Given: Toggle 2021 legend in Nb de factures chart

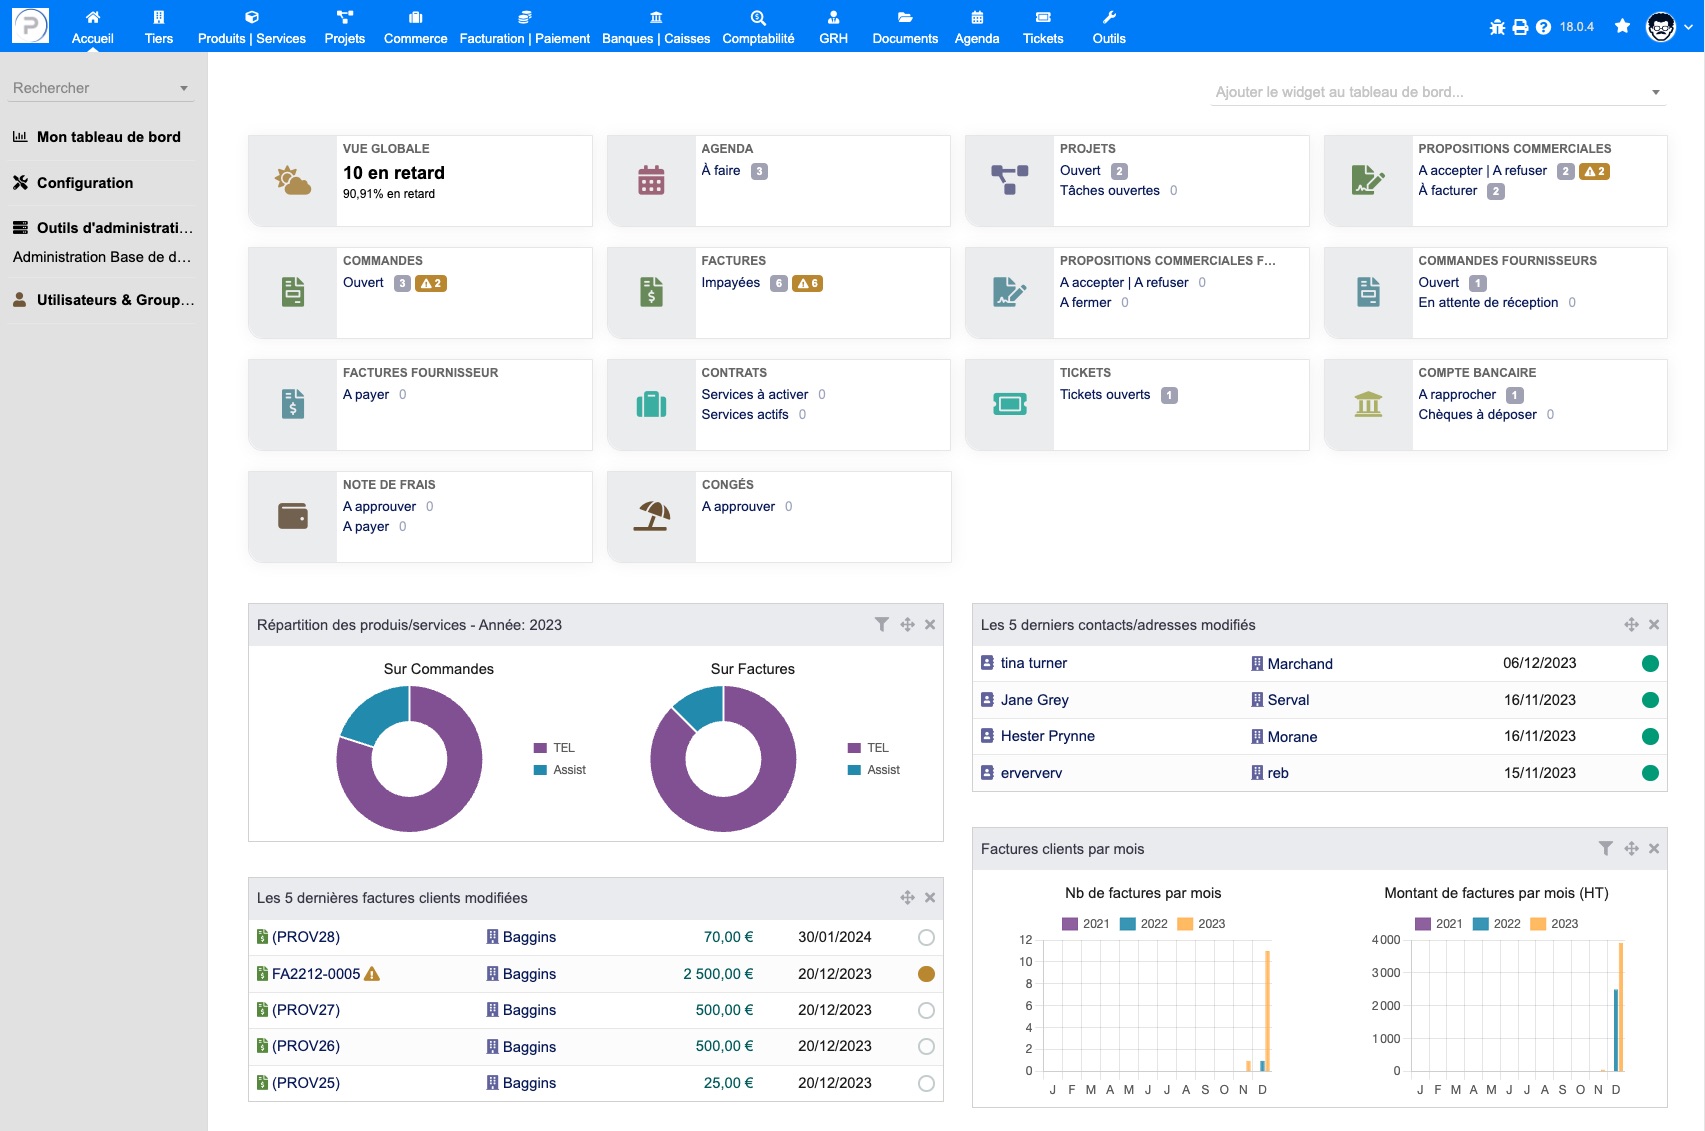Looking at the screenshot, I should pos(1086,924).
